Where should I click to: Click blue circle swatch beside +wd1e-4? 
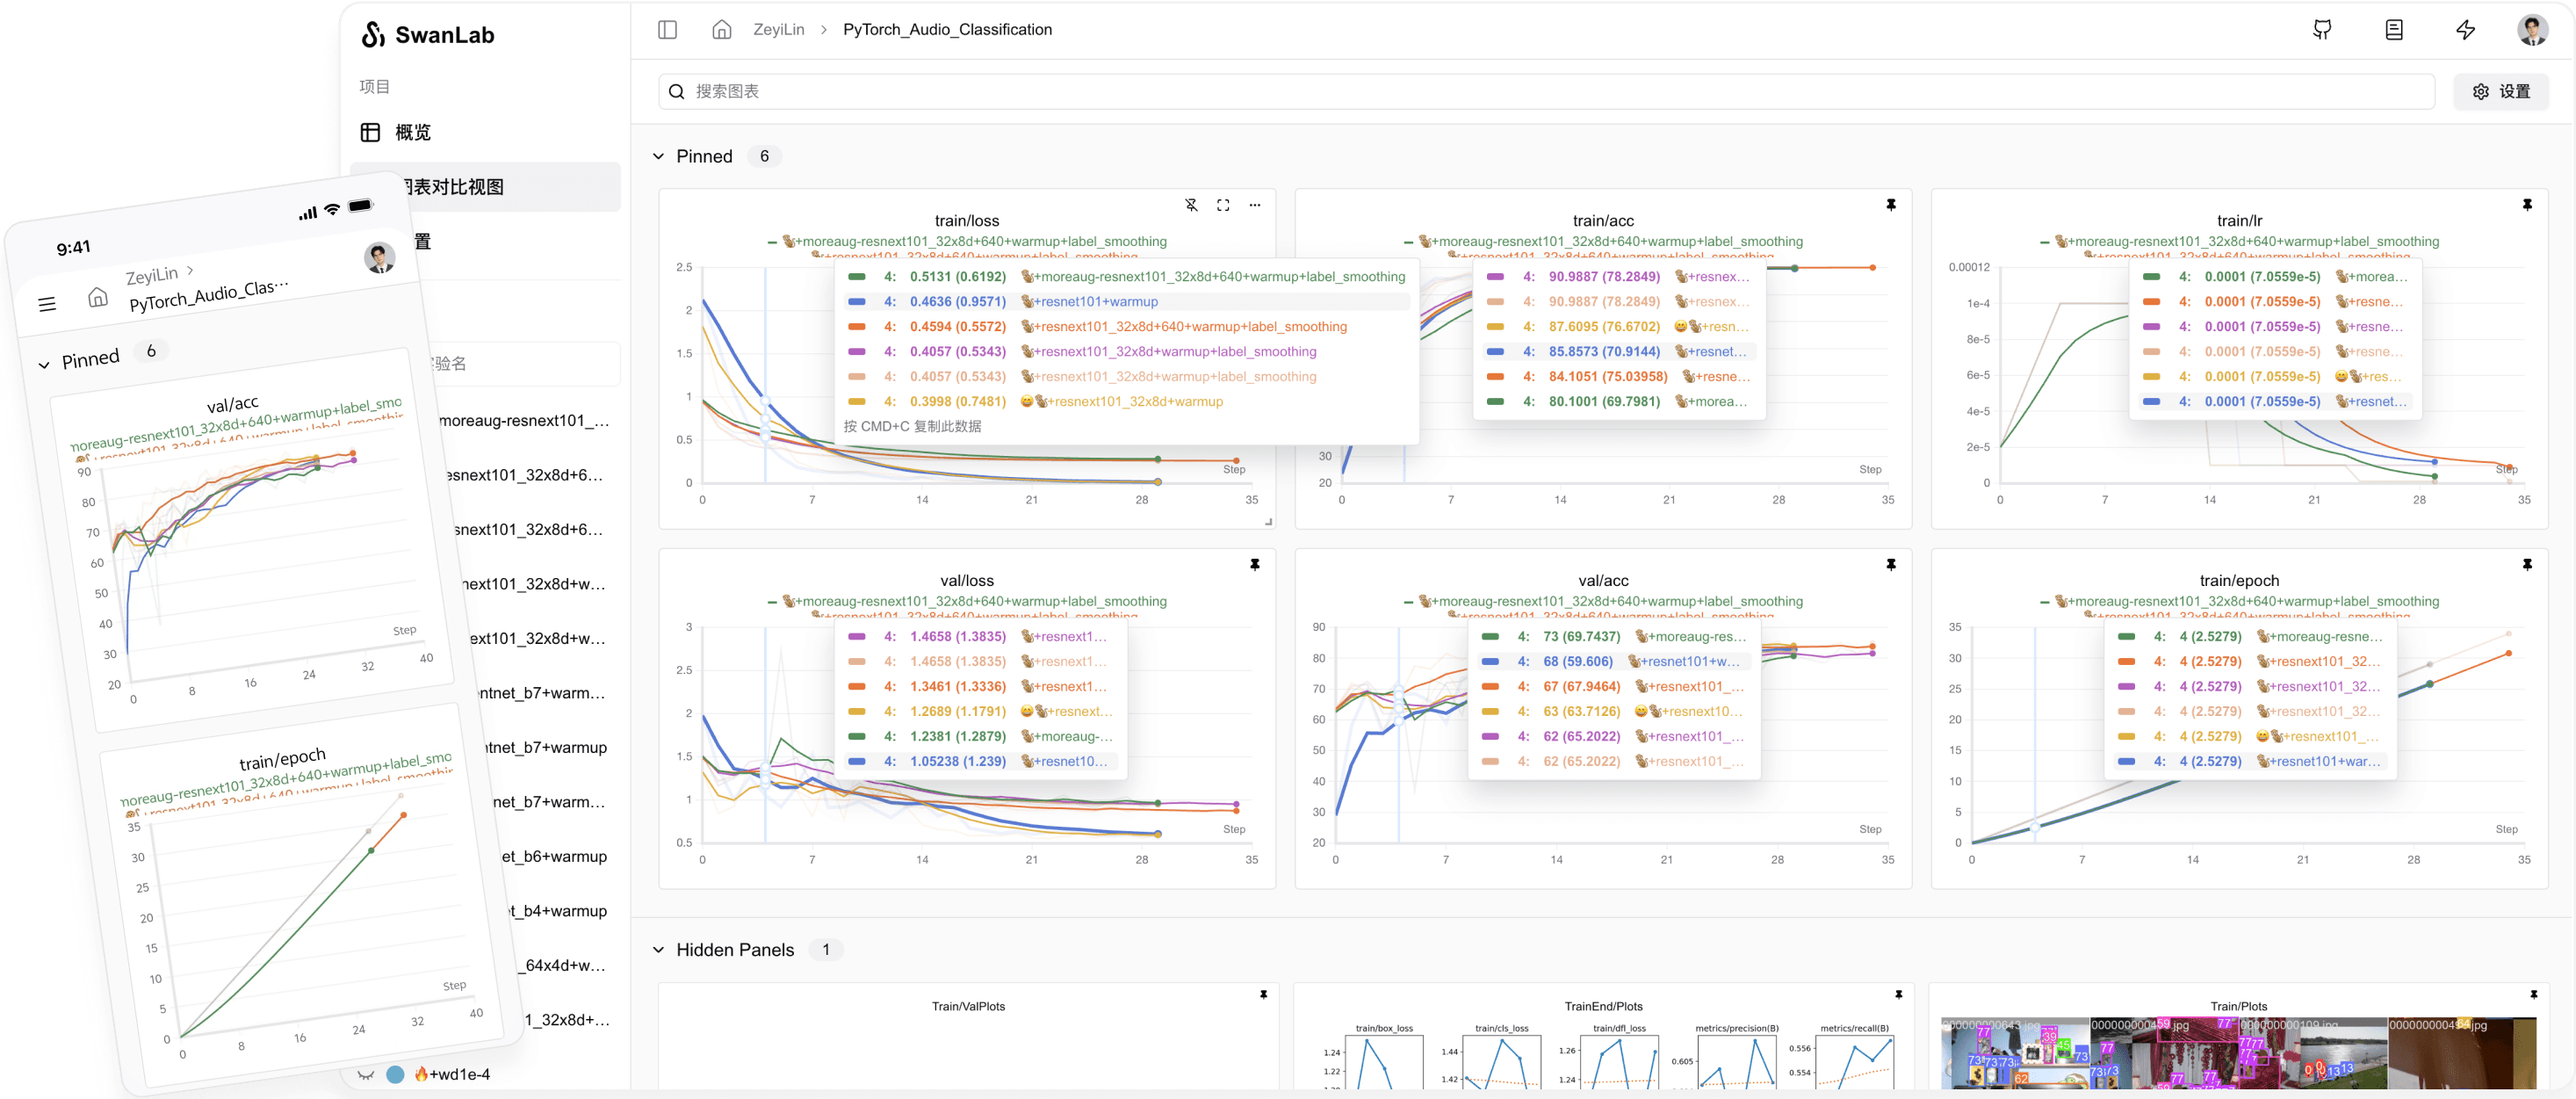point(395,1075)
